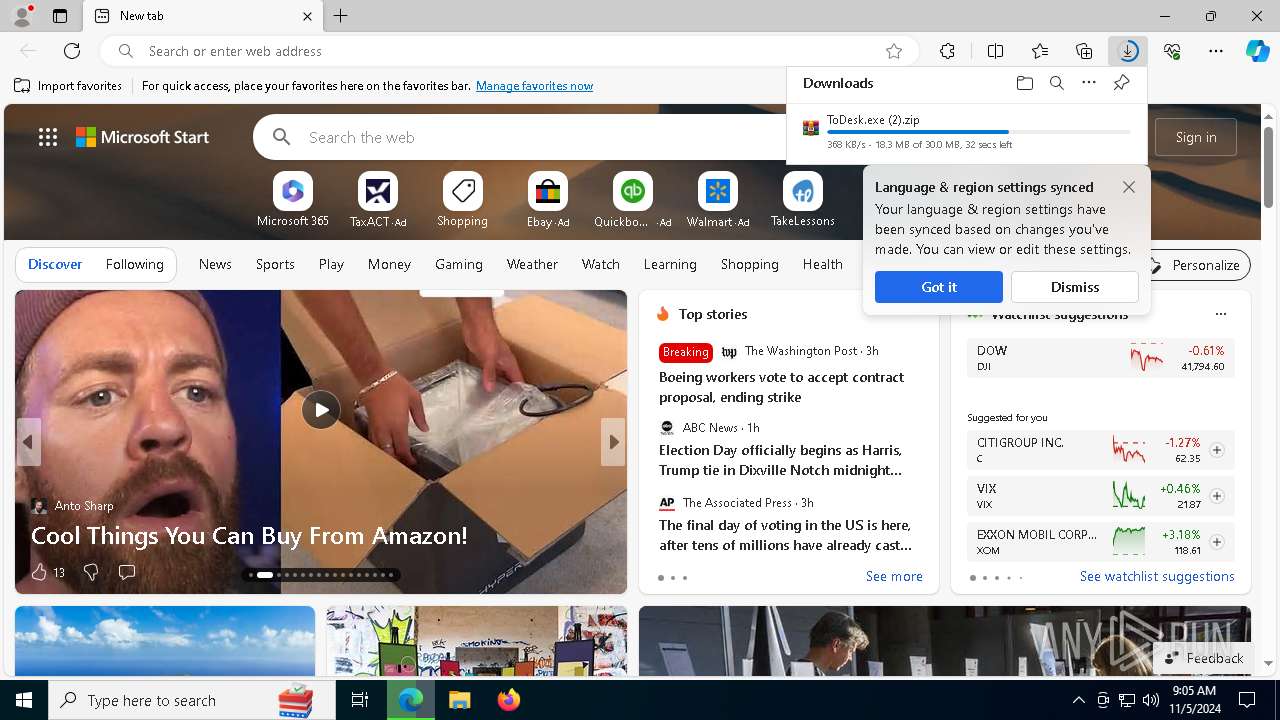
Task: Open TakeLessons shortcut tile
Action: click(x=802, y=200)
